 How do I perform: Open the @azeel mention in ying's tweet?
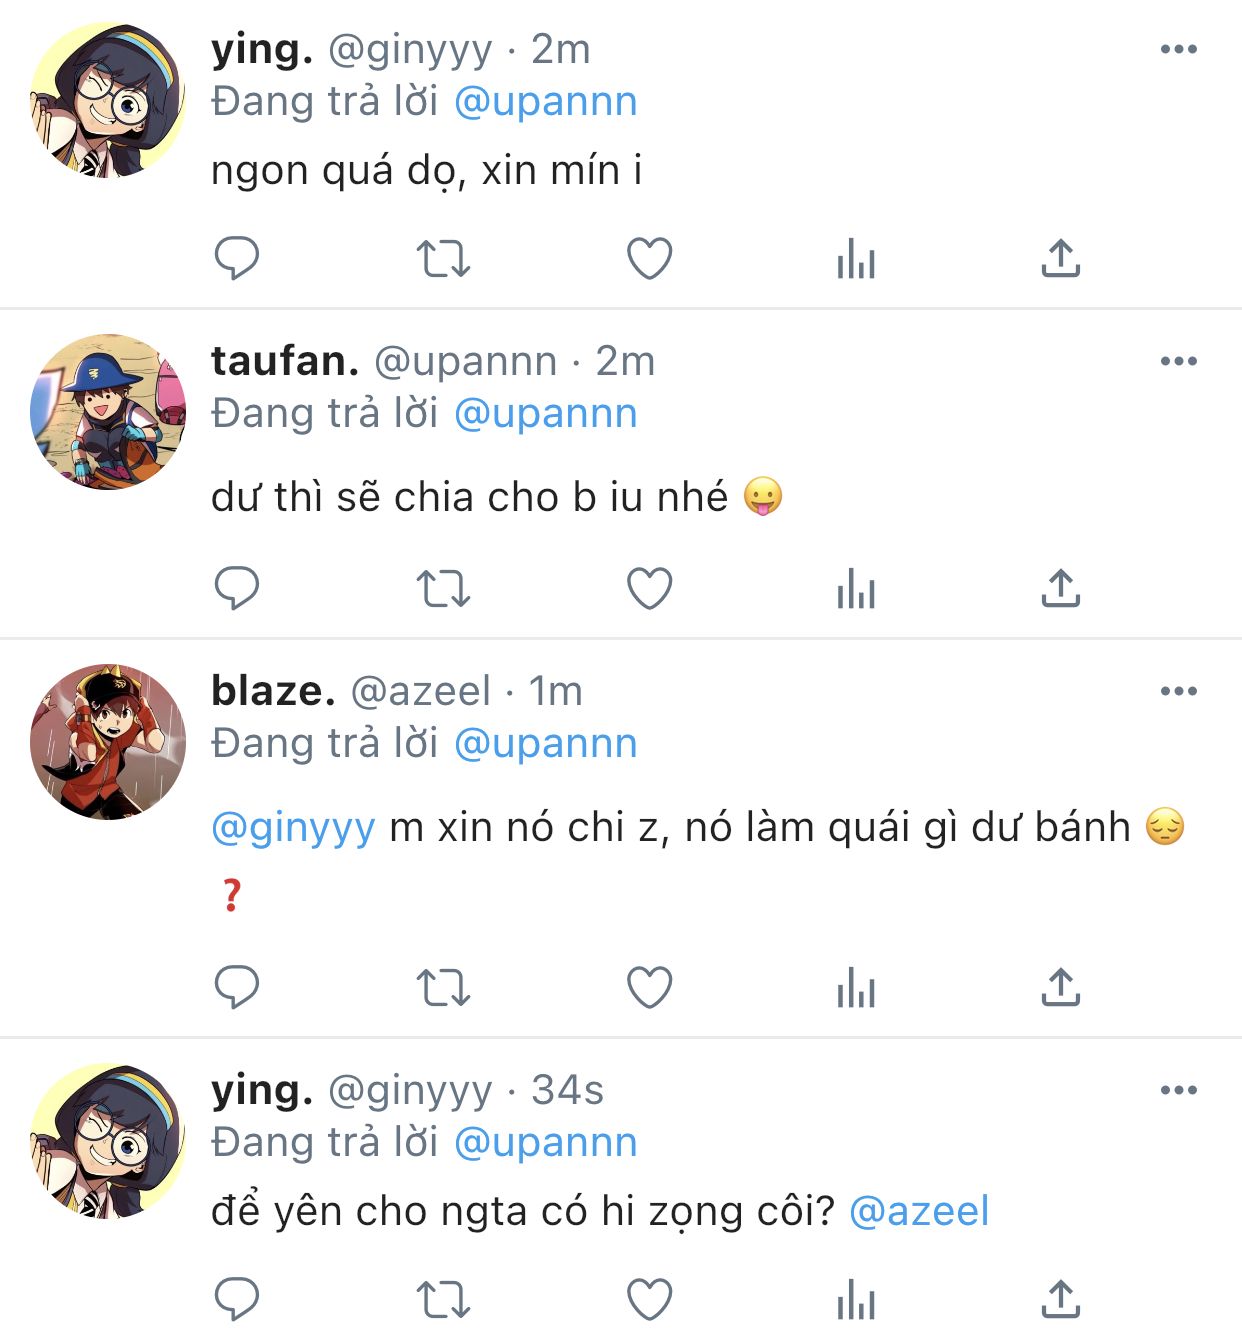point(919,1211)
